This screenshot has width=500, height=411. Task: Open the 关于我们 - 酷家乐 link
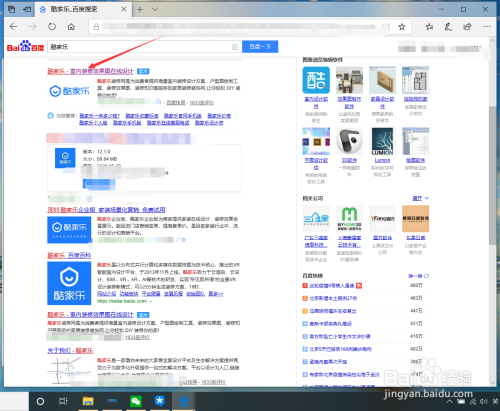[x=70, y=351]
